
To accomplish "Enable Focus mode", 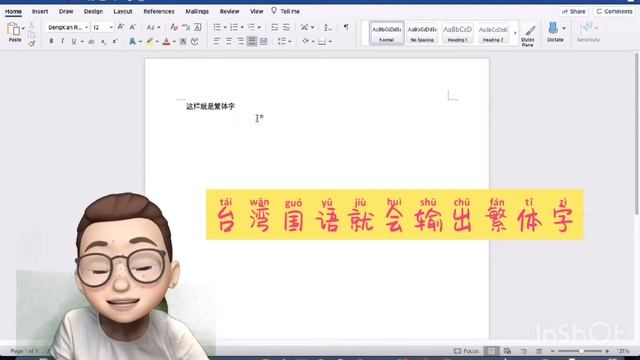I will click(x=466, y=351).
